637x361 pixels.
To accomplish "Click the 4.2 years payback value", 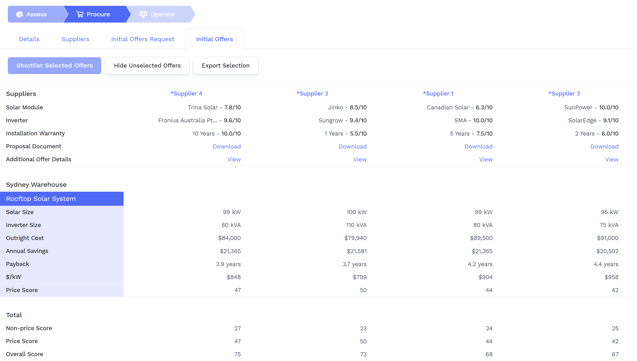I will click(480, 264).
